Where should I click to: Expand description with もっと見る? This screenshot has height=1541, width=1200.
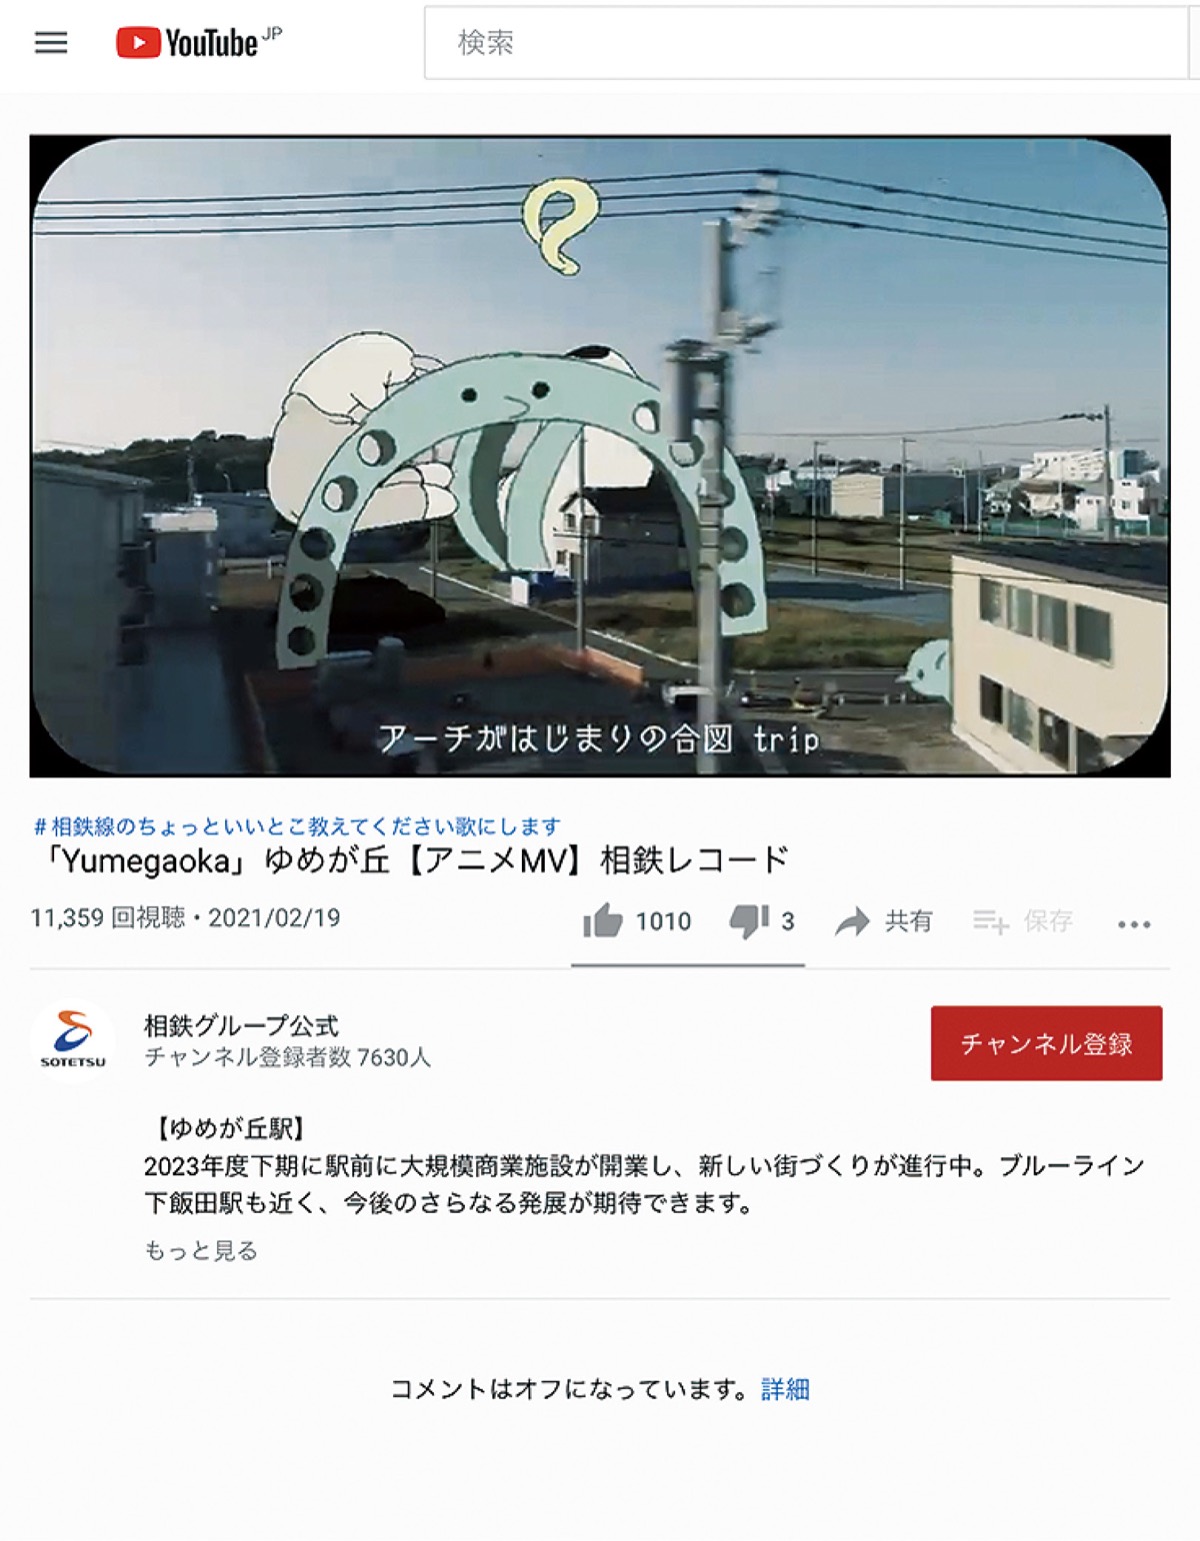pyautogui.click(x=201, y=1250)
